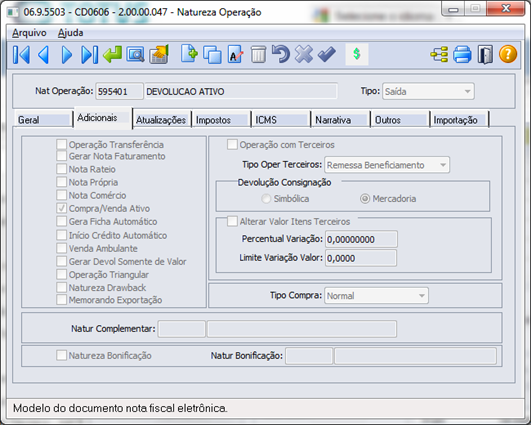Switch to the Outros tab

pos(400,120)
